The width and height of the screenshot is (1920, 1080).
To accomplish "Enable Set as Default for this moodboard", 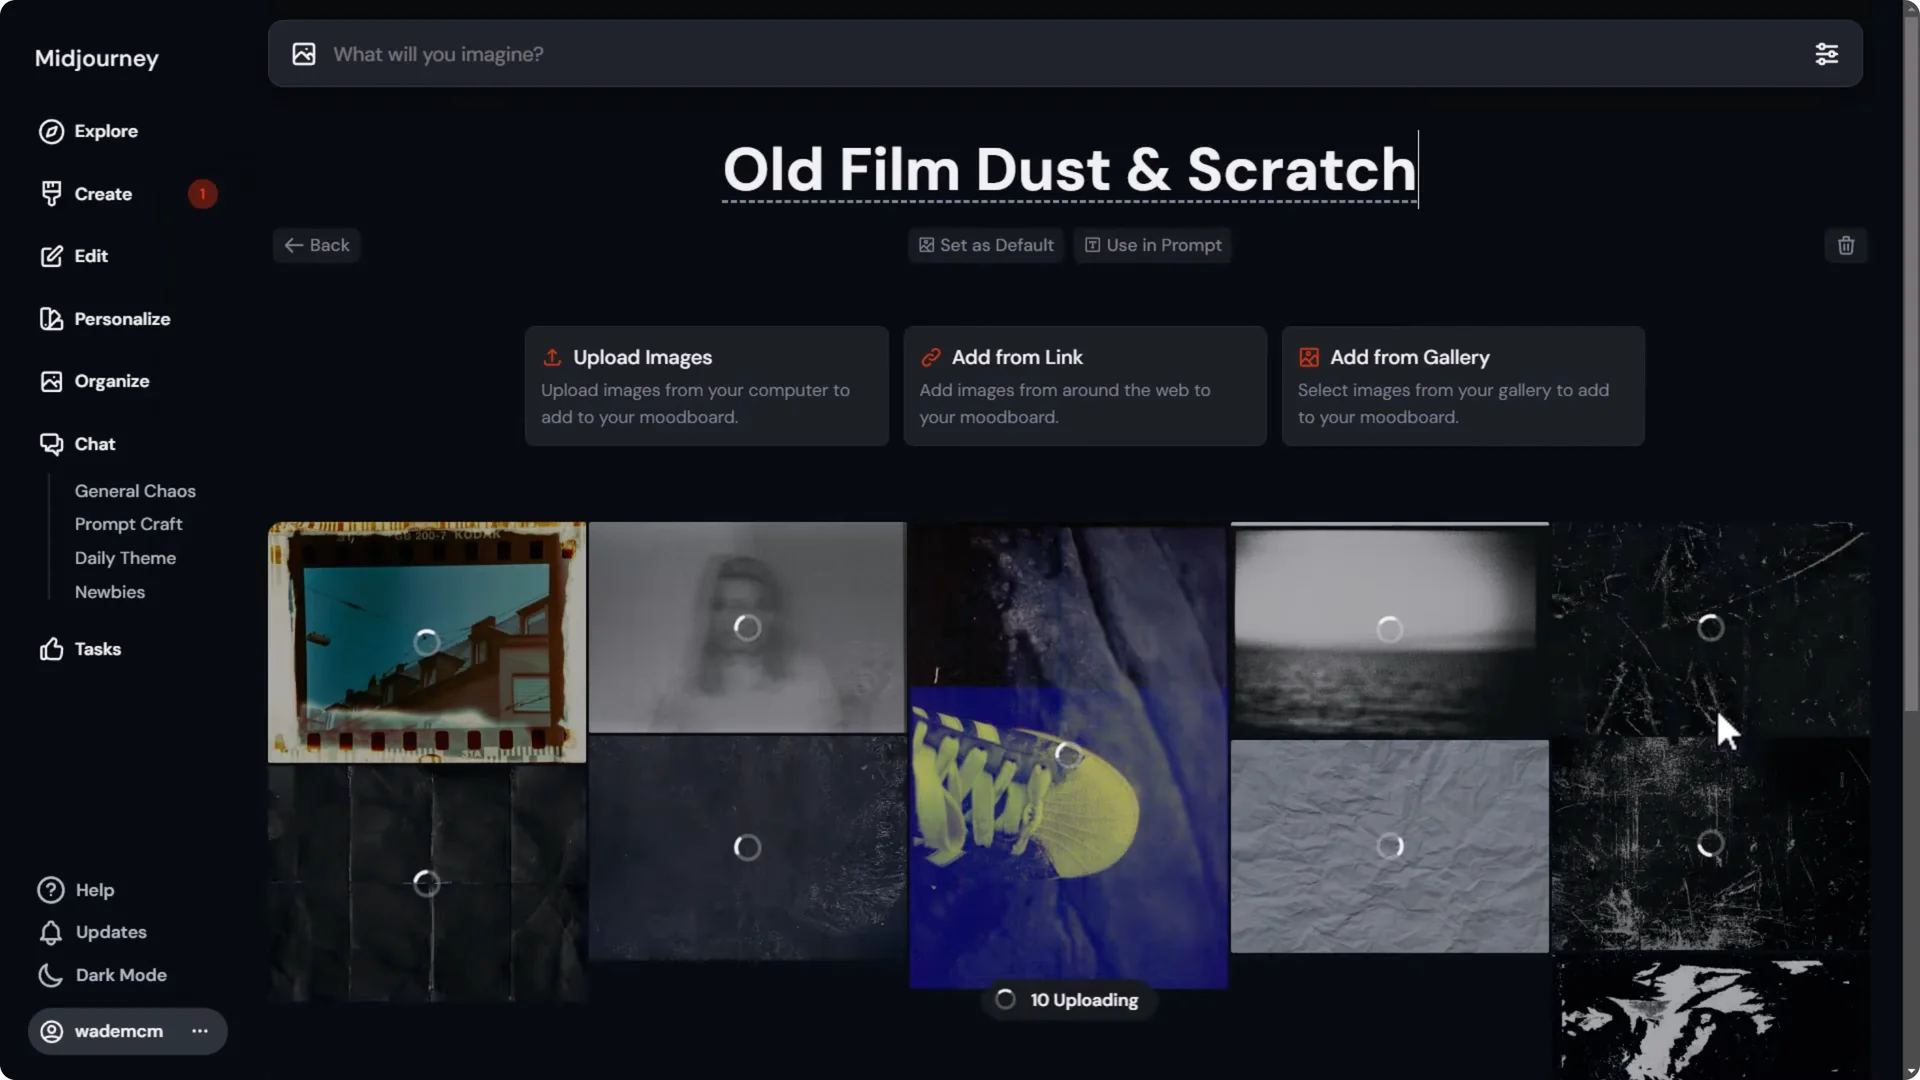I will tap(985, 245).
